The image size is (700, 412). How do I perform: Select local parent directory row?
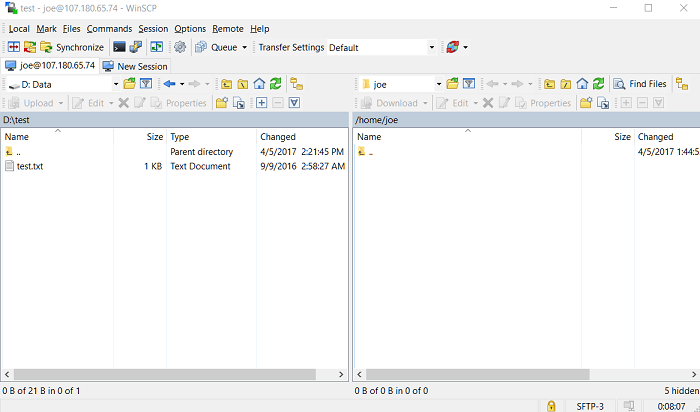tap(174, 152)
